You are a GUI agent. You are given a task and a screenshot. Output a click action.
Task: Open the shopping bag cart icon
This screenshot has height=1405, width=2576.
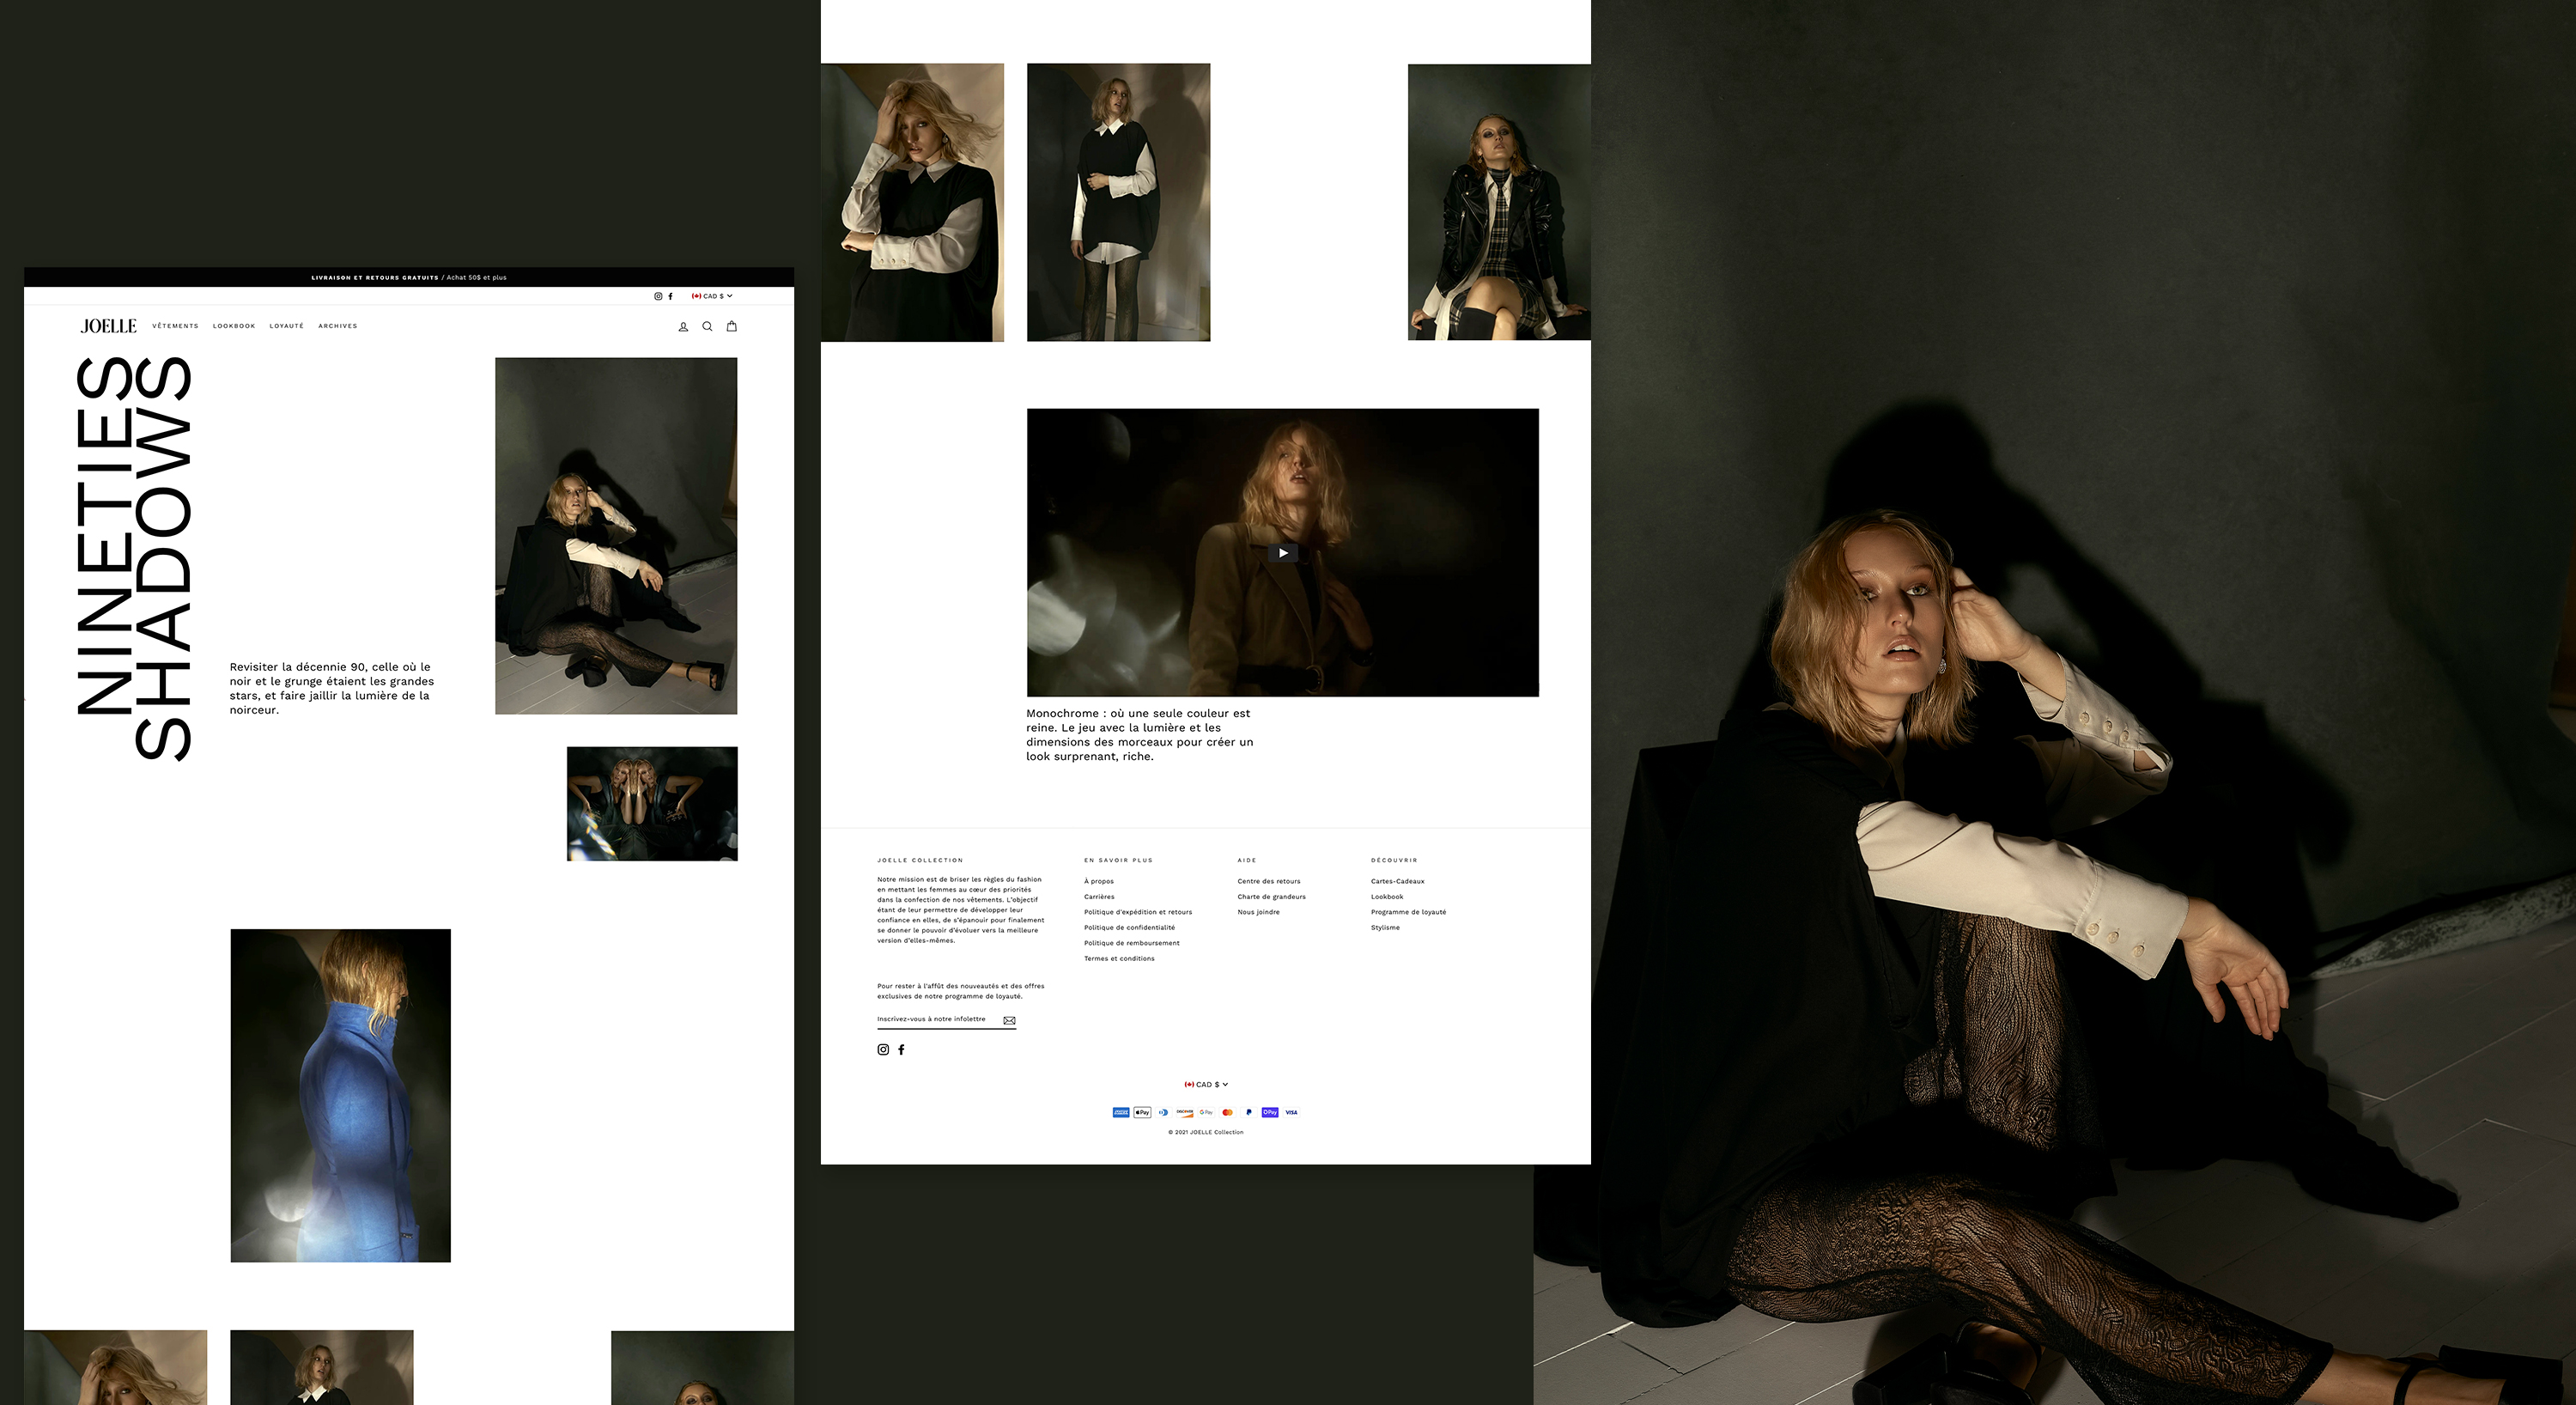point(731,326)
